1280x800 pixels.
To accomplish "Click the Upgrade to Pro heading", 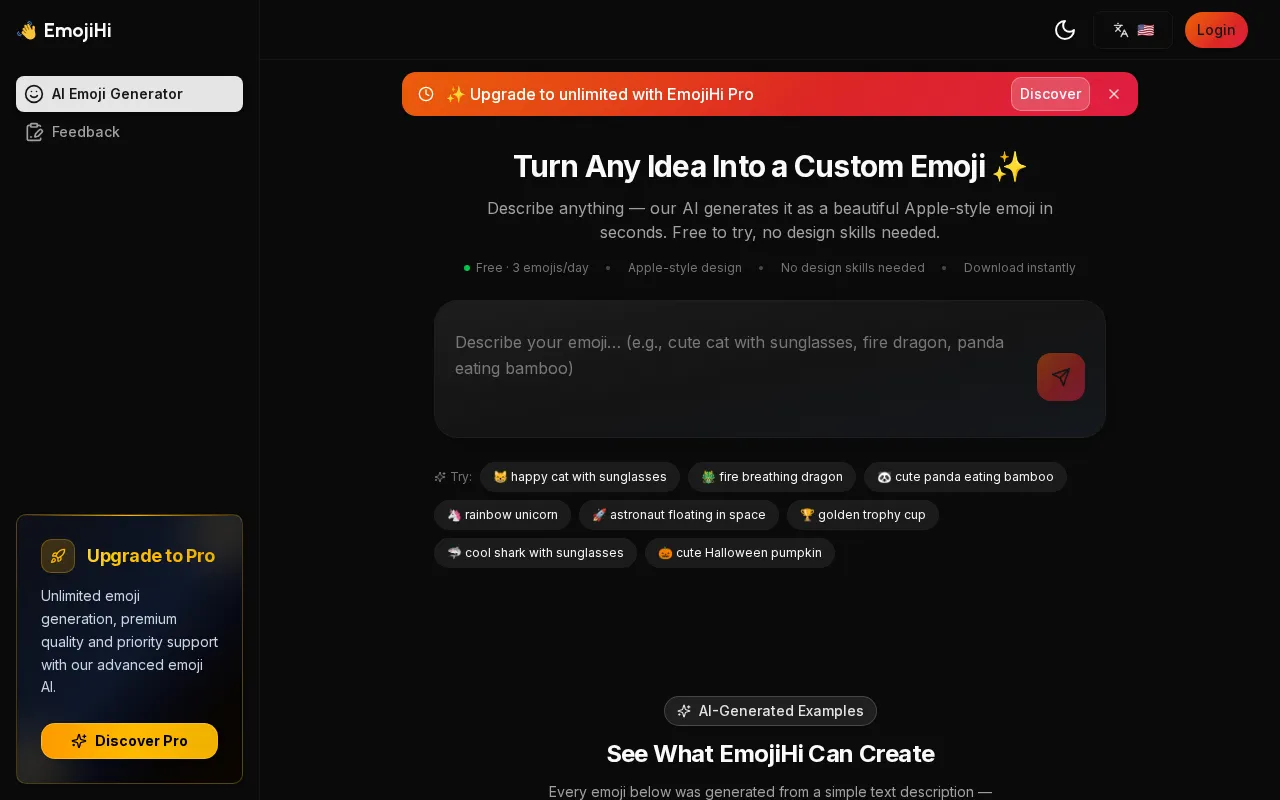I will point(151,556).
